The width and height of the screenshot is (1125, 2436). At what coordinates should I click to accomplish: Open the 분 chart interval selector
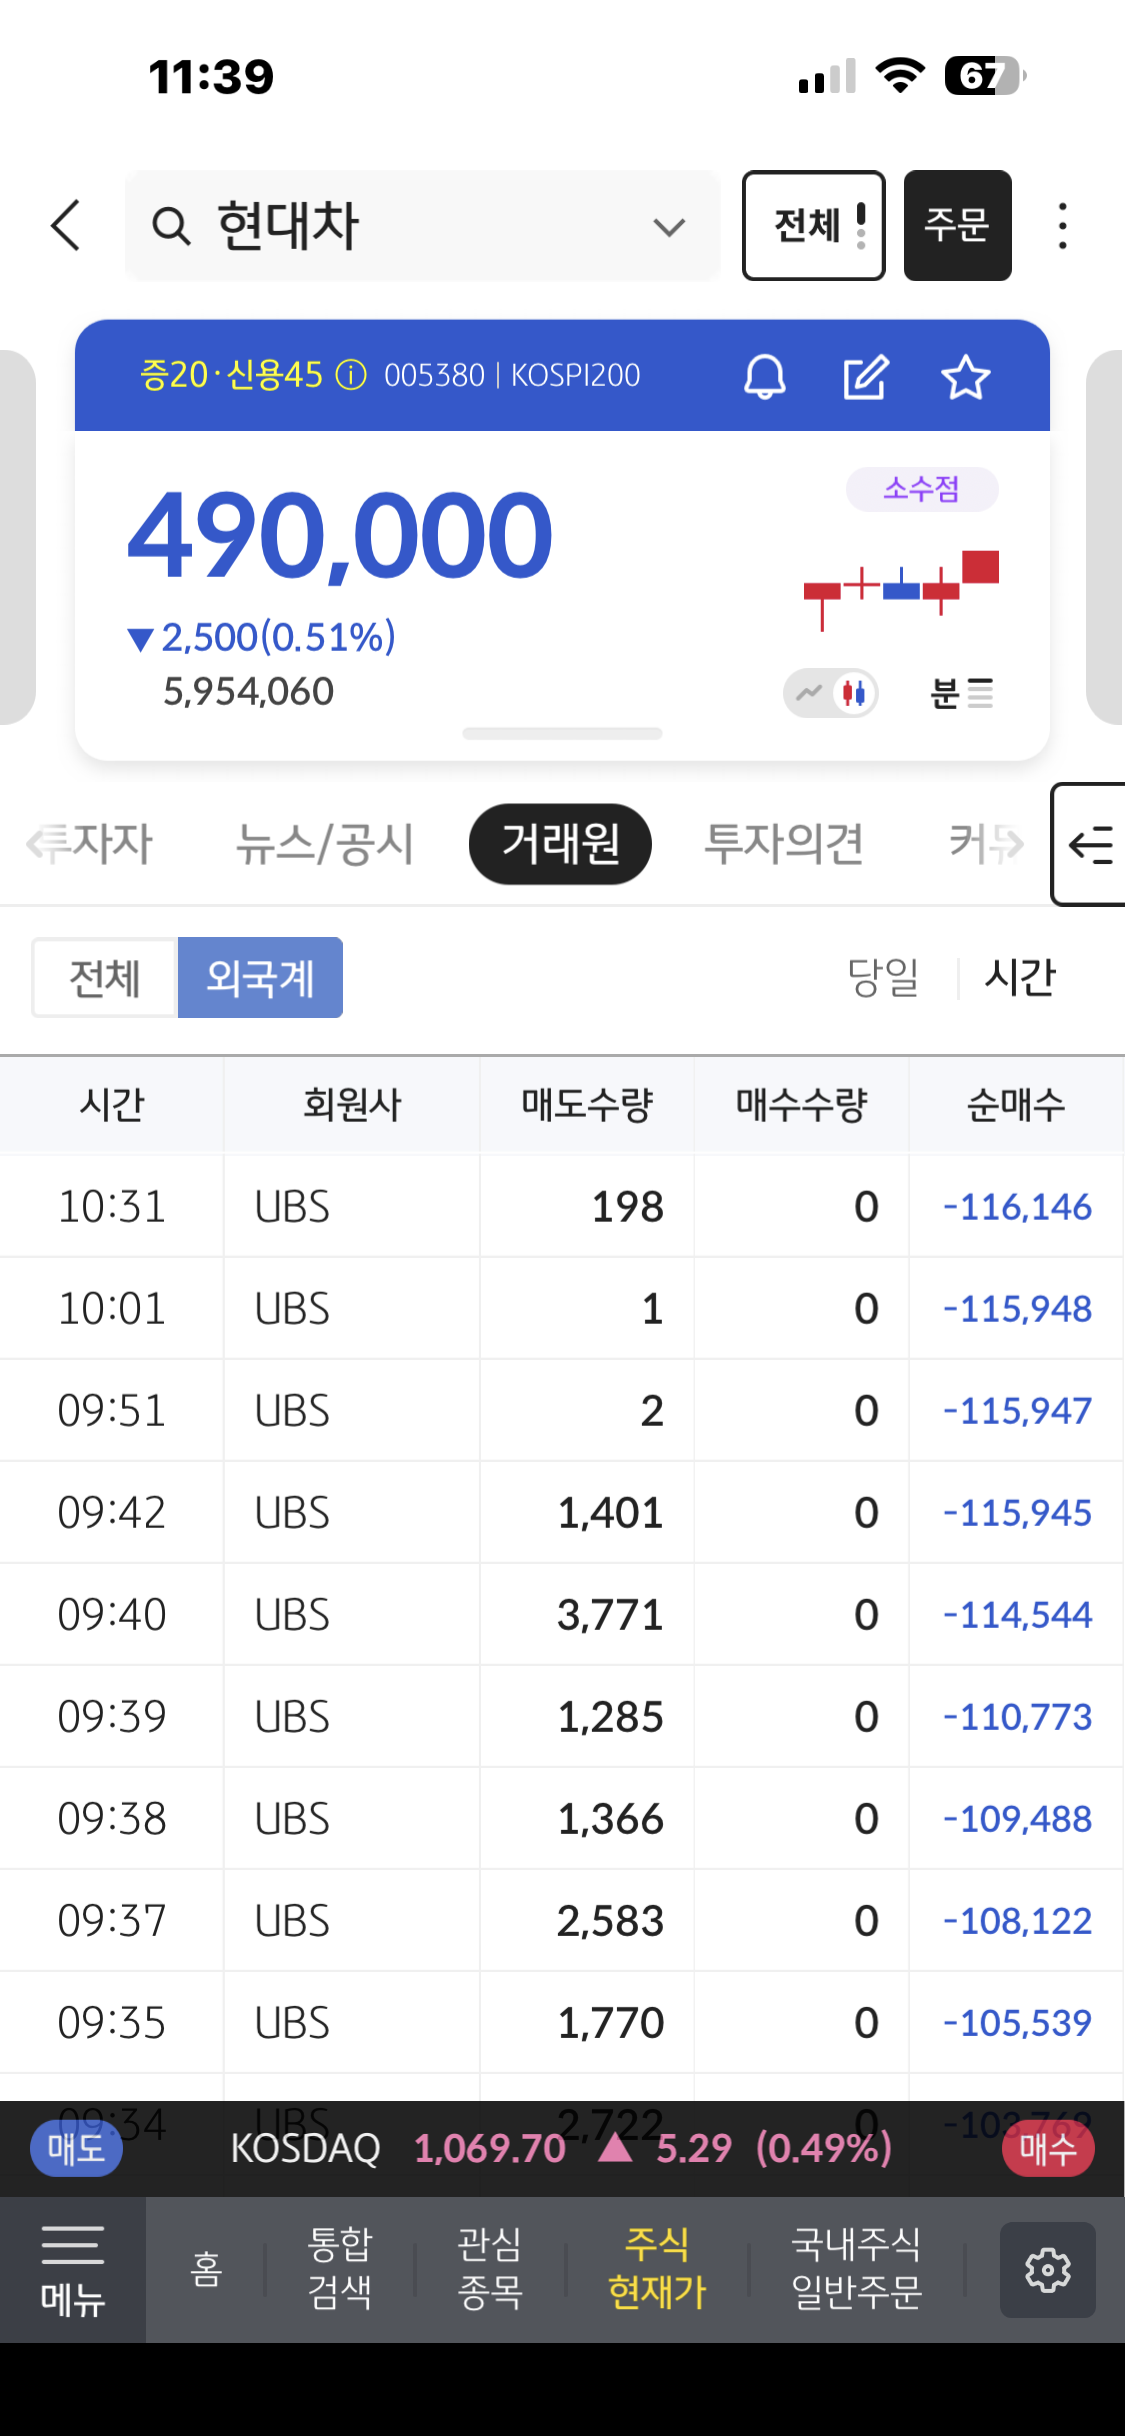coord(961,692)
